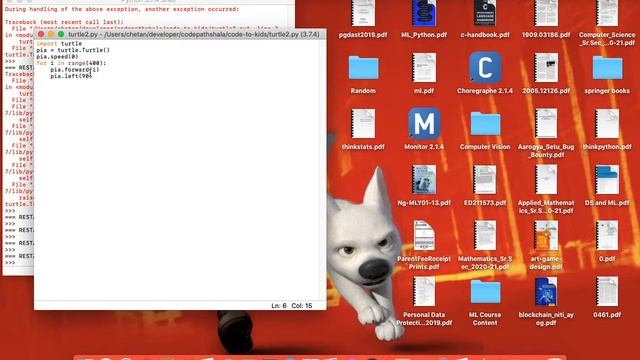Open thinkpython.pdf desktop file

tap(607, 124)
